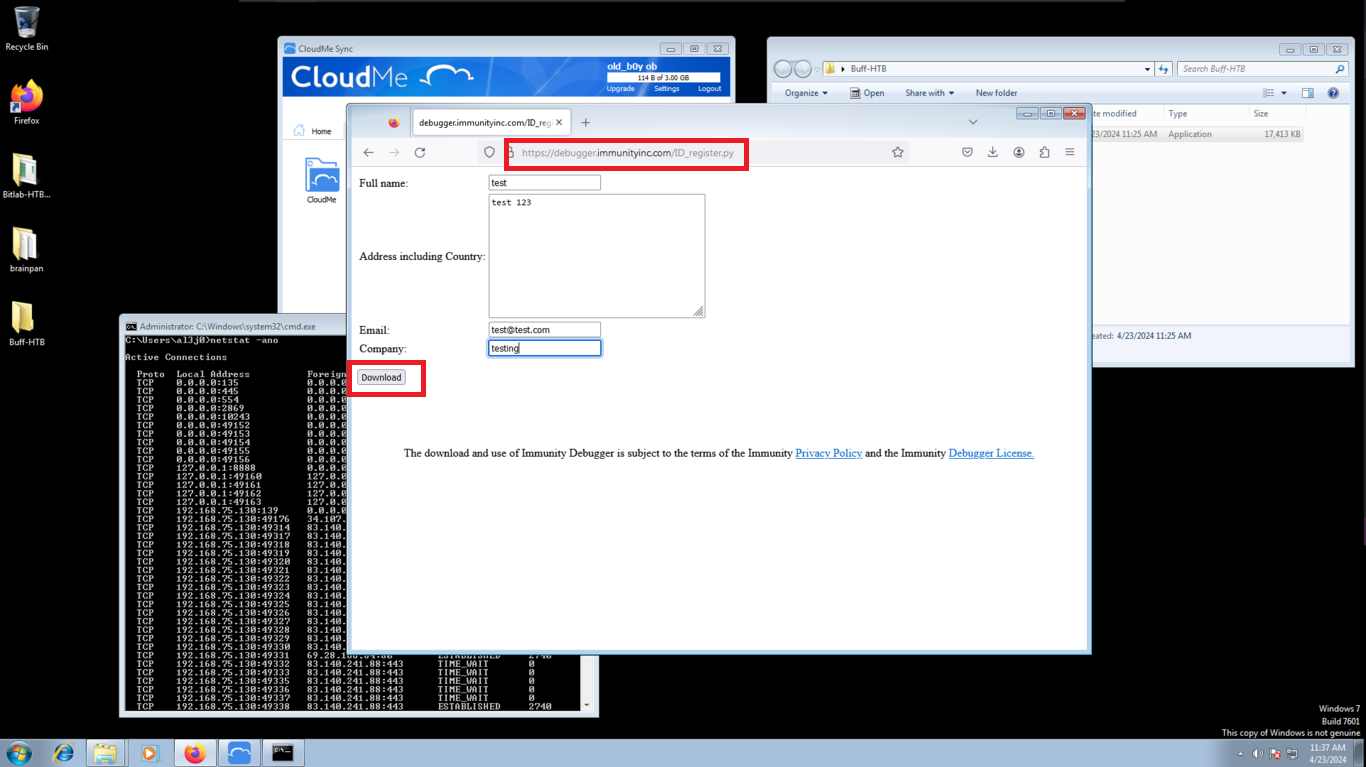Open the Debugger License link
The width and height of the screenshot is (1366, 767).
(991, 453)
